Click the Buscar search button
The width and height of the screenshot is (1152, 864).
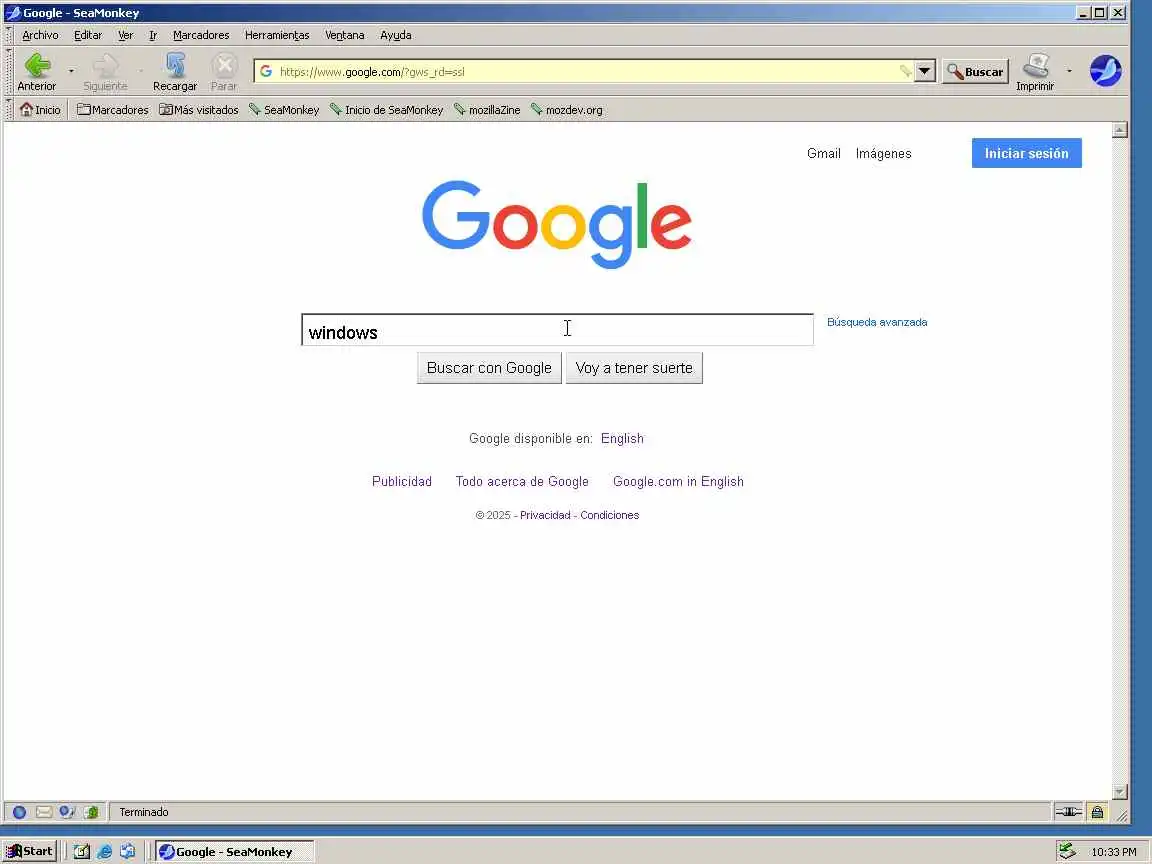[975, 71]
